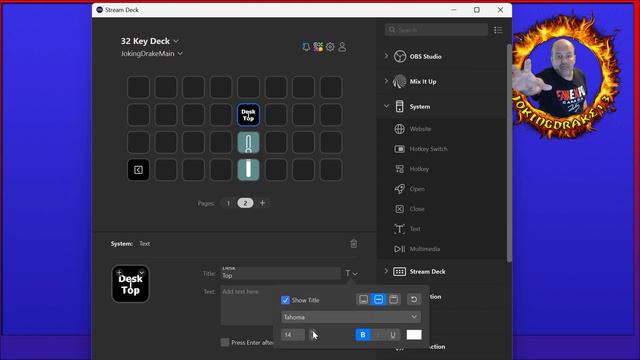Align title to top
Screen dimensions: 640x360
click(x=393, y=300)
